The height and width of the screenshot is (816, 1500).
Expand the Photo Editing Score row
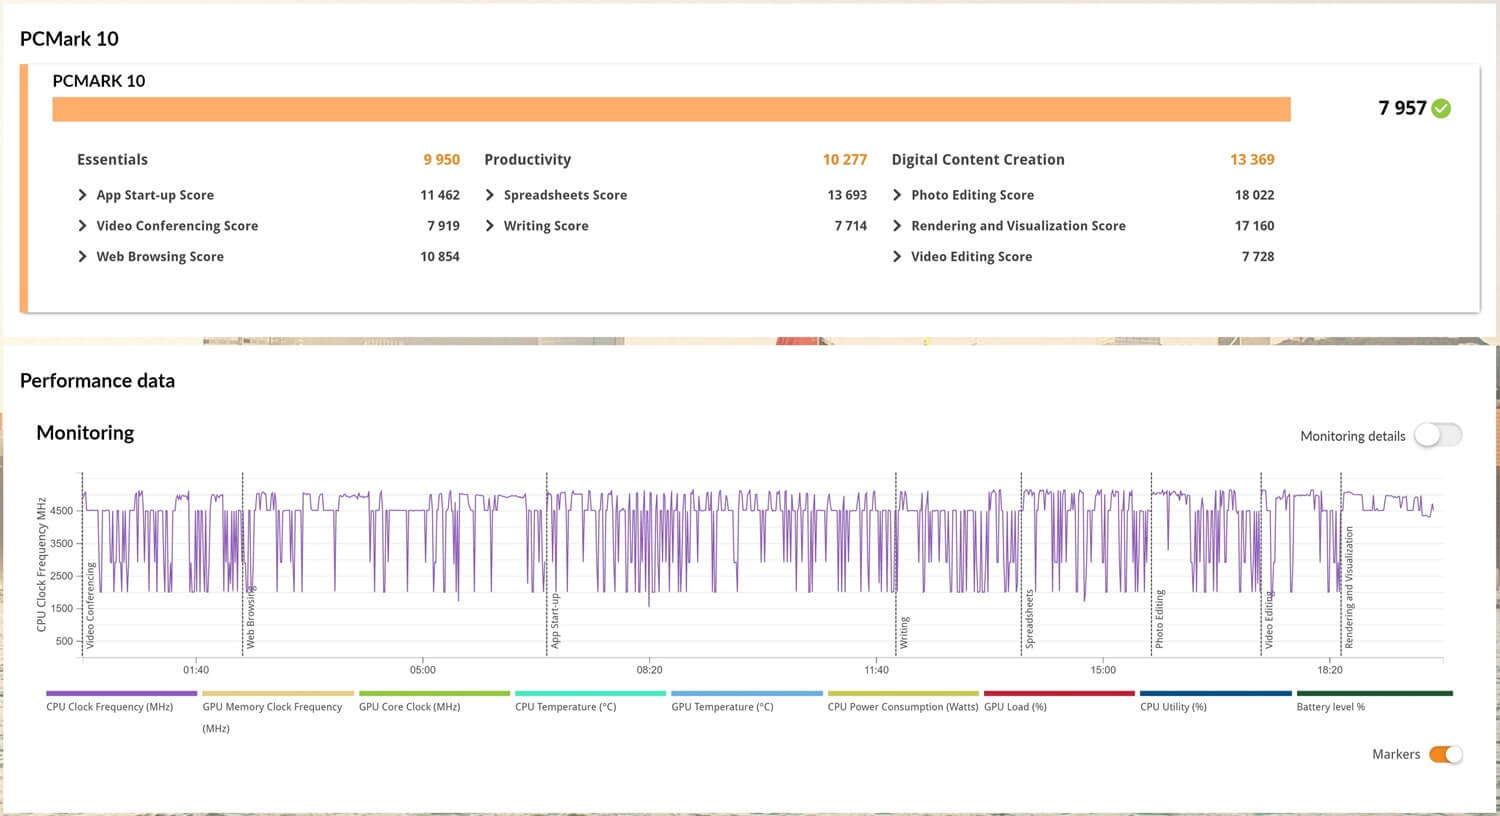click(x=897, y=195)
